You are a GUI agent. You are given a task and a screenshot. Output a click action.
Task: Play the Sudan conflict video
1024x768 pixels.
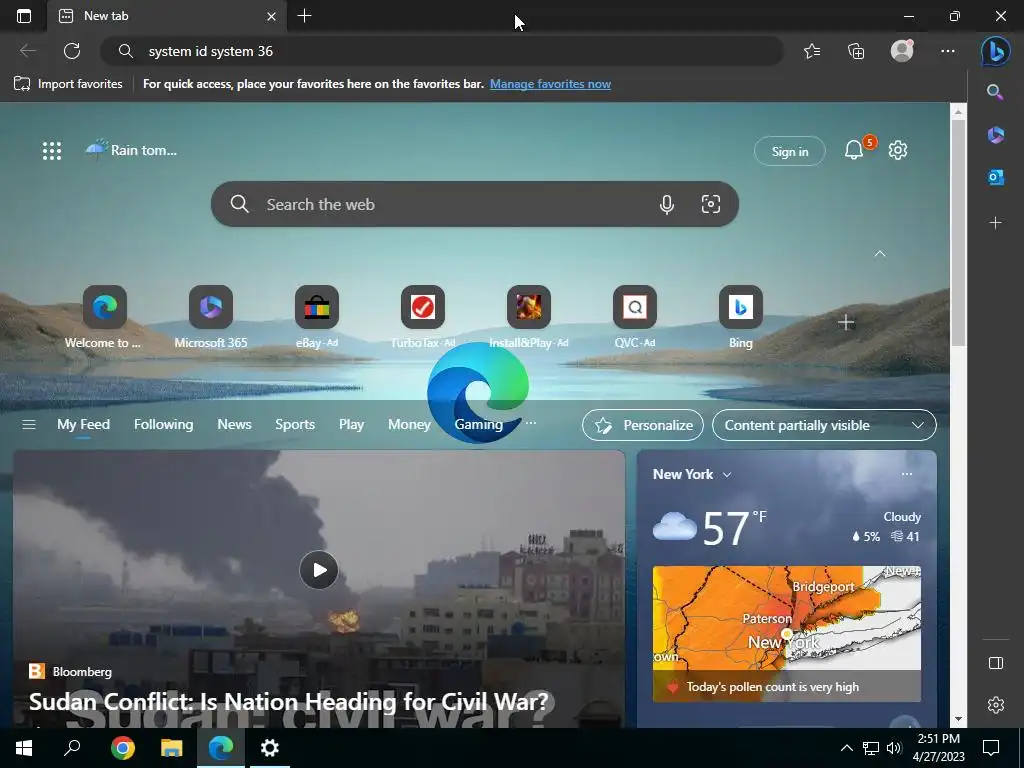[319, 570]
